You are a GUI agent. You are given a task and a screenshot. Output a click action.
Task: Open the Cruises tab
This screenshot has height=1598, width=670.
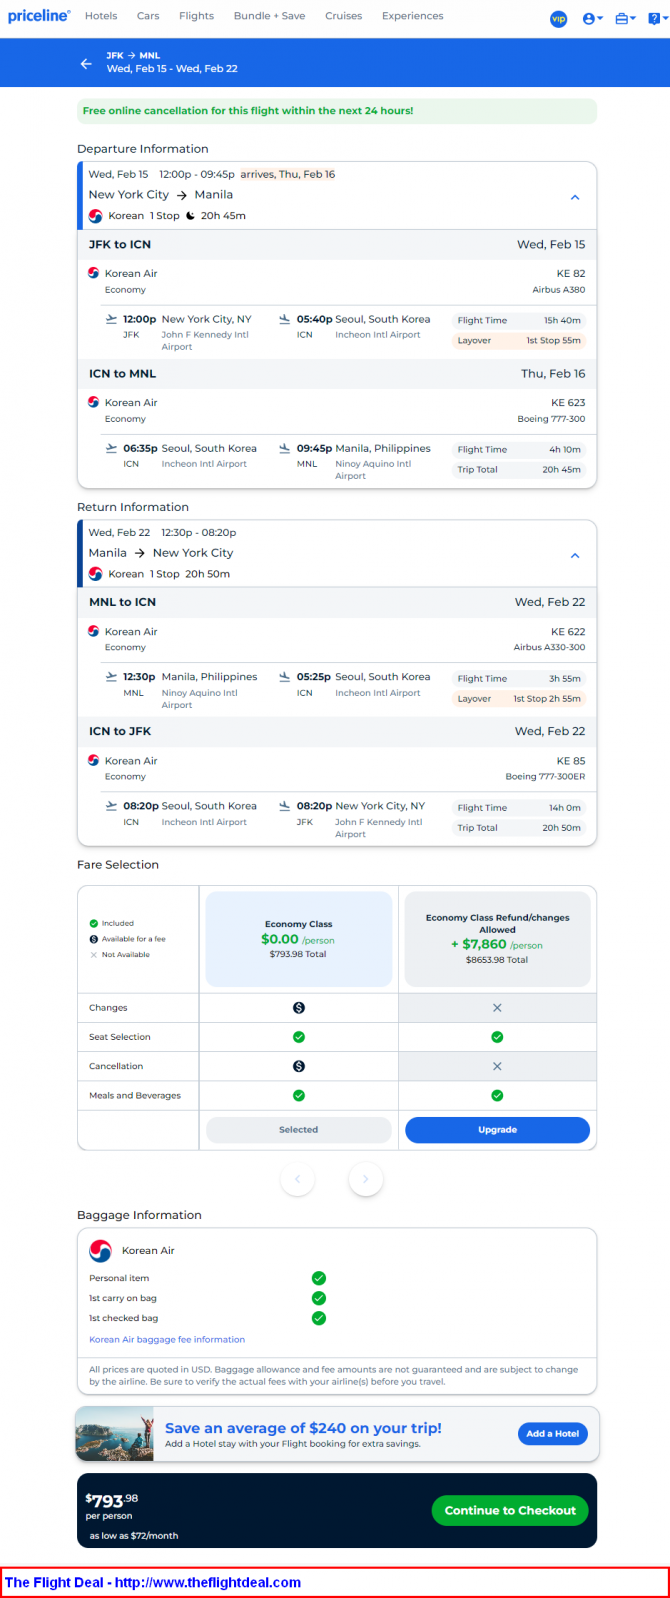(343, 16)
